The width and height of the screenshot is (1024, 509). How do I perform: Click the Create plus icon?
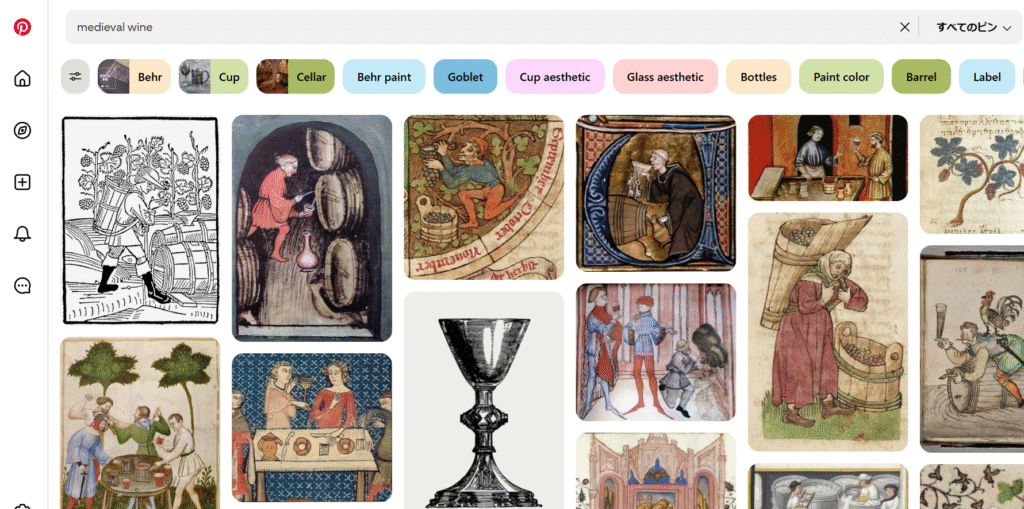coord(22,182)
